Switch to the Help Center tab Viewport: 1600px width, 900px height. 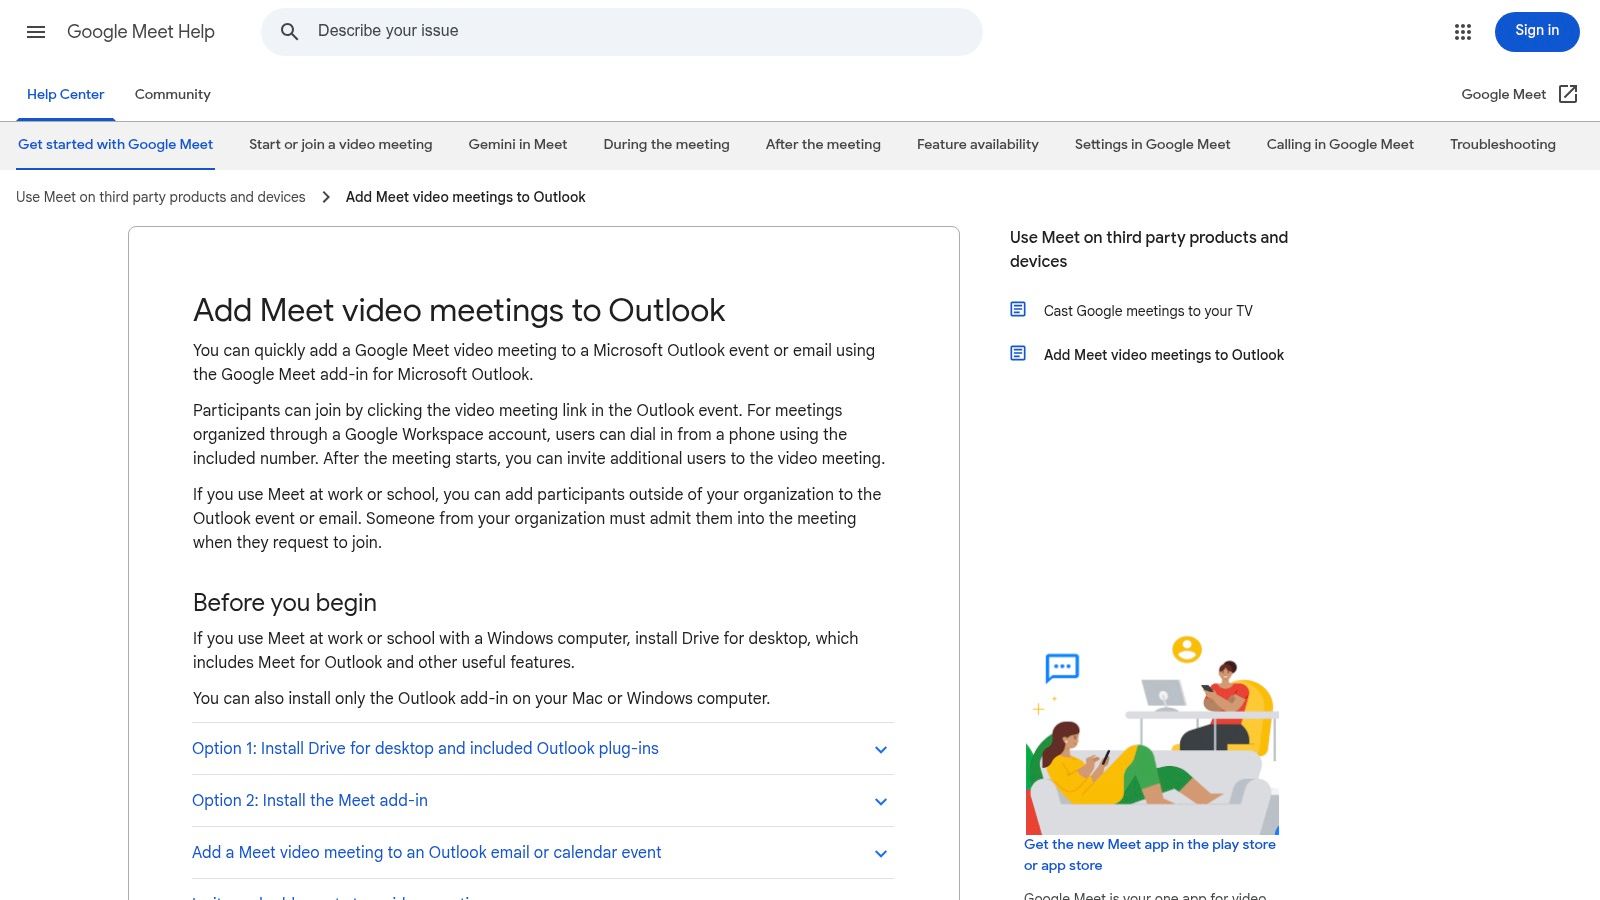pyautogui.click(x=66, y=94)
